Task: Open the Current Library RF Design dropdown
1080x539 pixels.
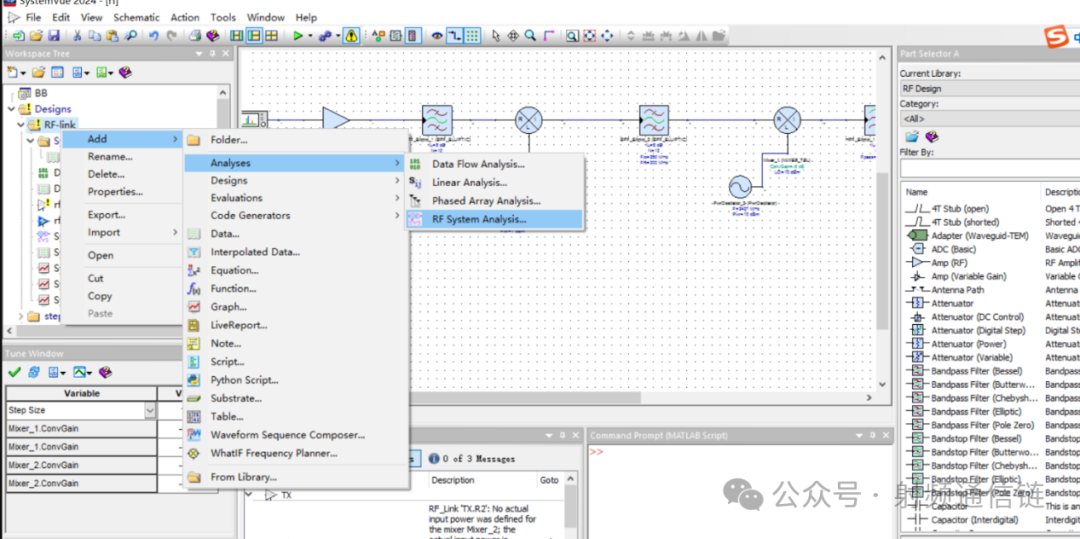Action: coord(990,88)
